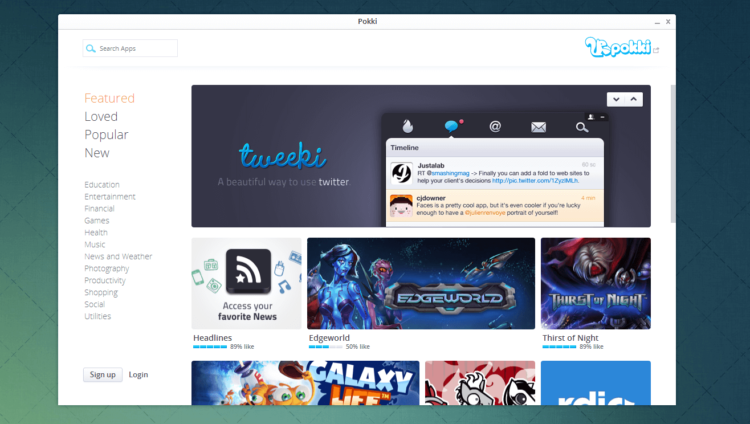Click the Edgeworld rating bar
This screenshot has height=424, width=750.
point(325,346)
